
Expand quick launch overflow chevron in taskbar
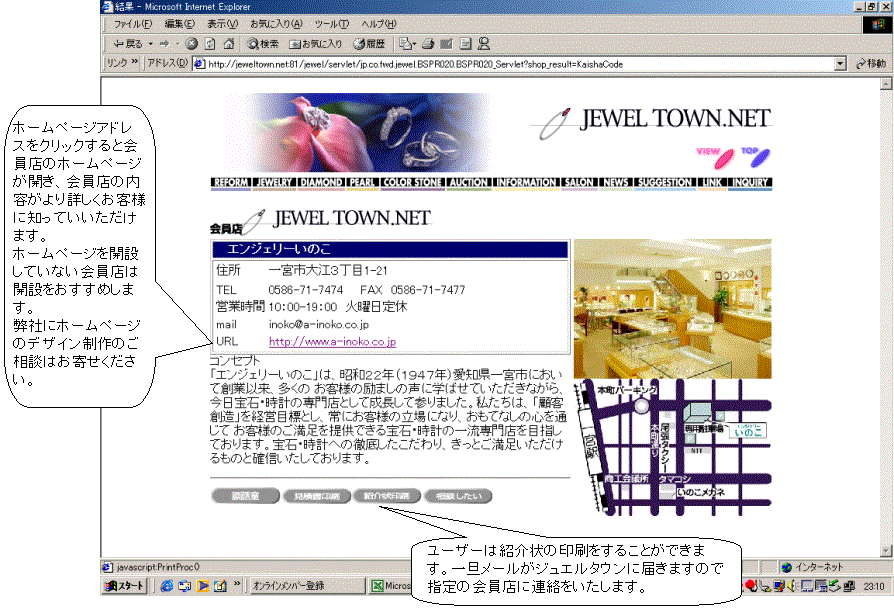237,584
